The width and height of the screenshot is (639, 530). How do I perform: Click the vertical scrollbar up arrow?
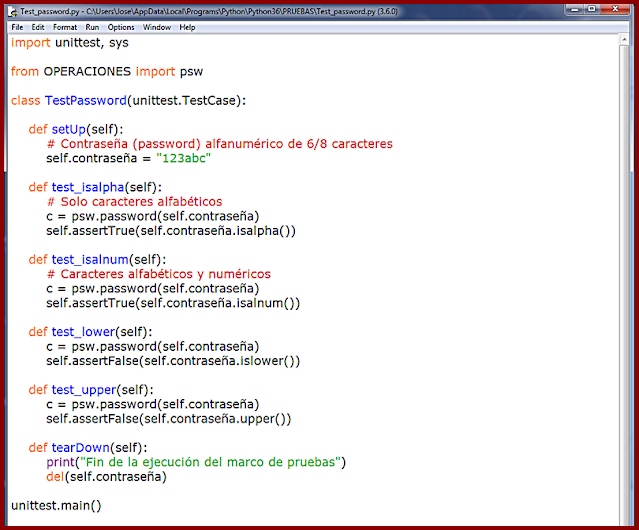pyautogui.click(x=624, y=40)
